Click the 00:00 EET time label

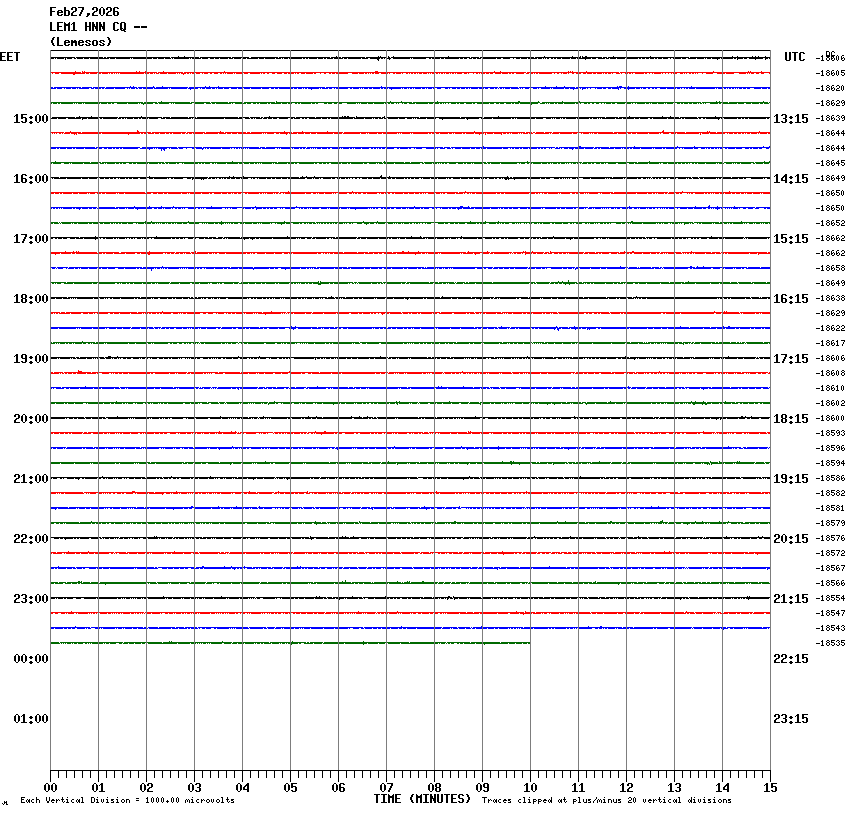[30, 659]
